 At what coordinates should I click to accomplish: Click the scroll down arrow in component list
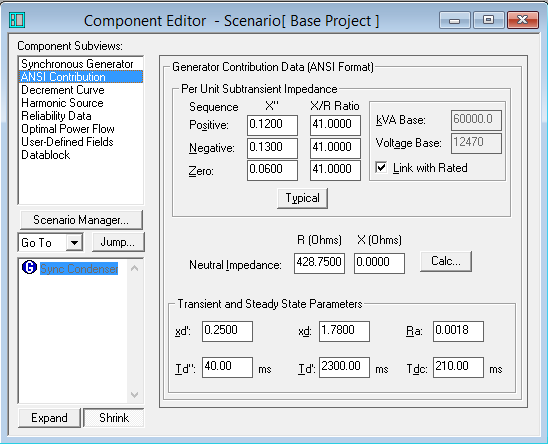[x=135, y=394]
